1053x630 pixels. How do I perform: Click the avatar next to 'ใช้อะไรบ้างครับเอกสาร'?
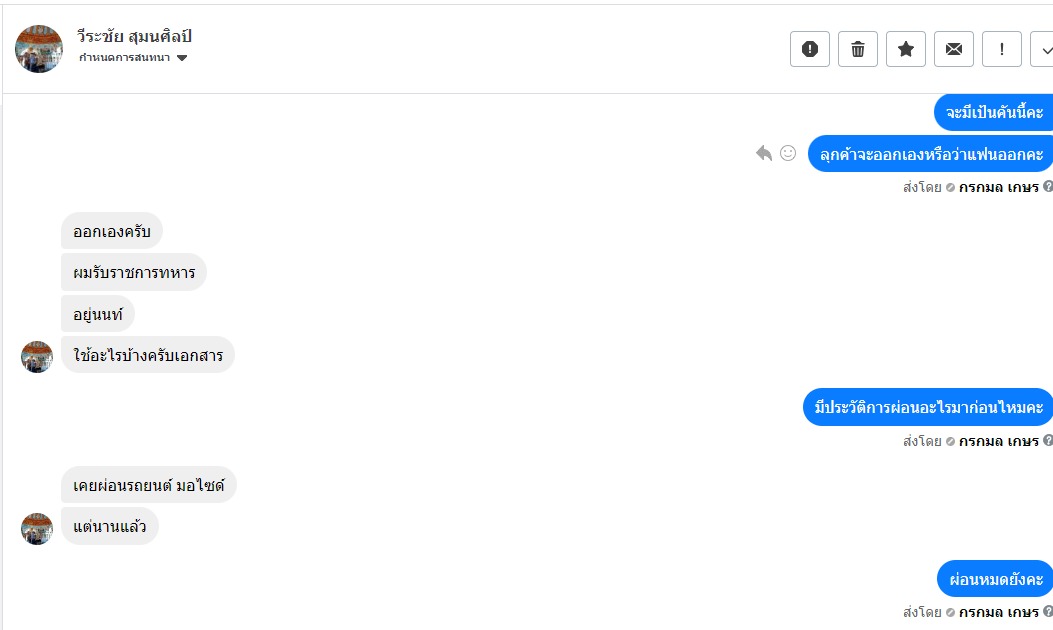[x=37, y=357]
